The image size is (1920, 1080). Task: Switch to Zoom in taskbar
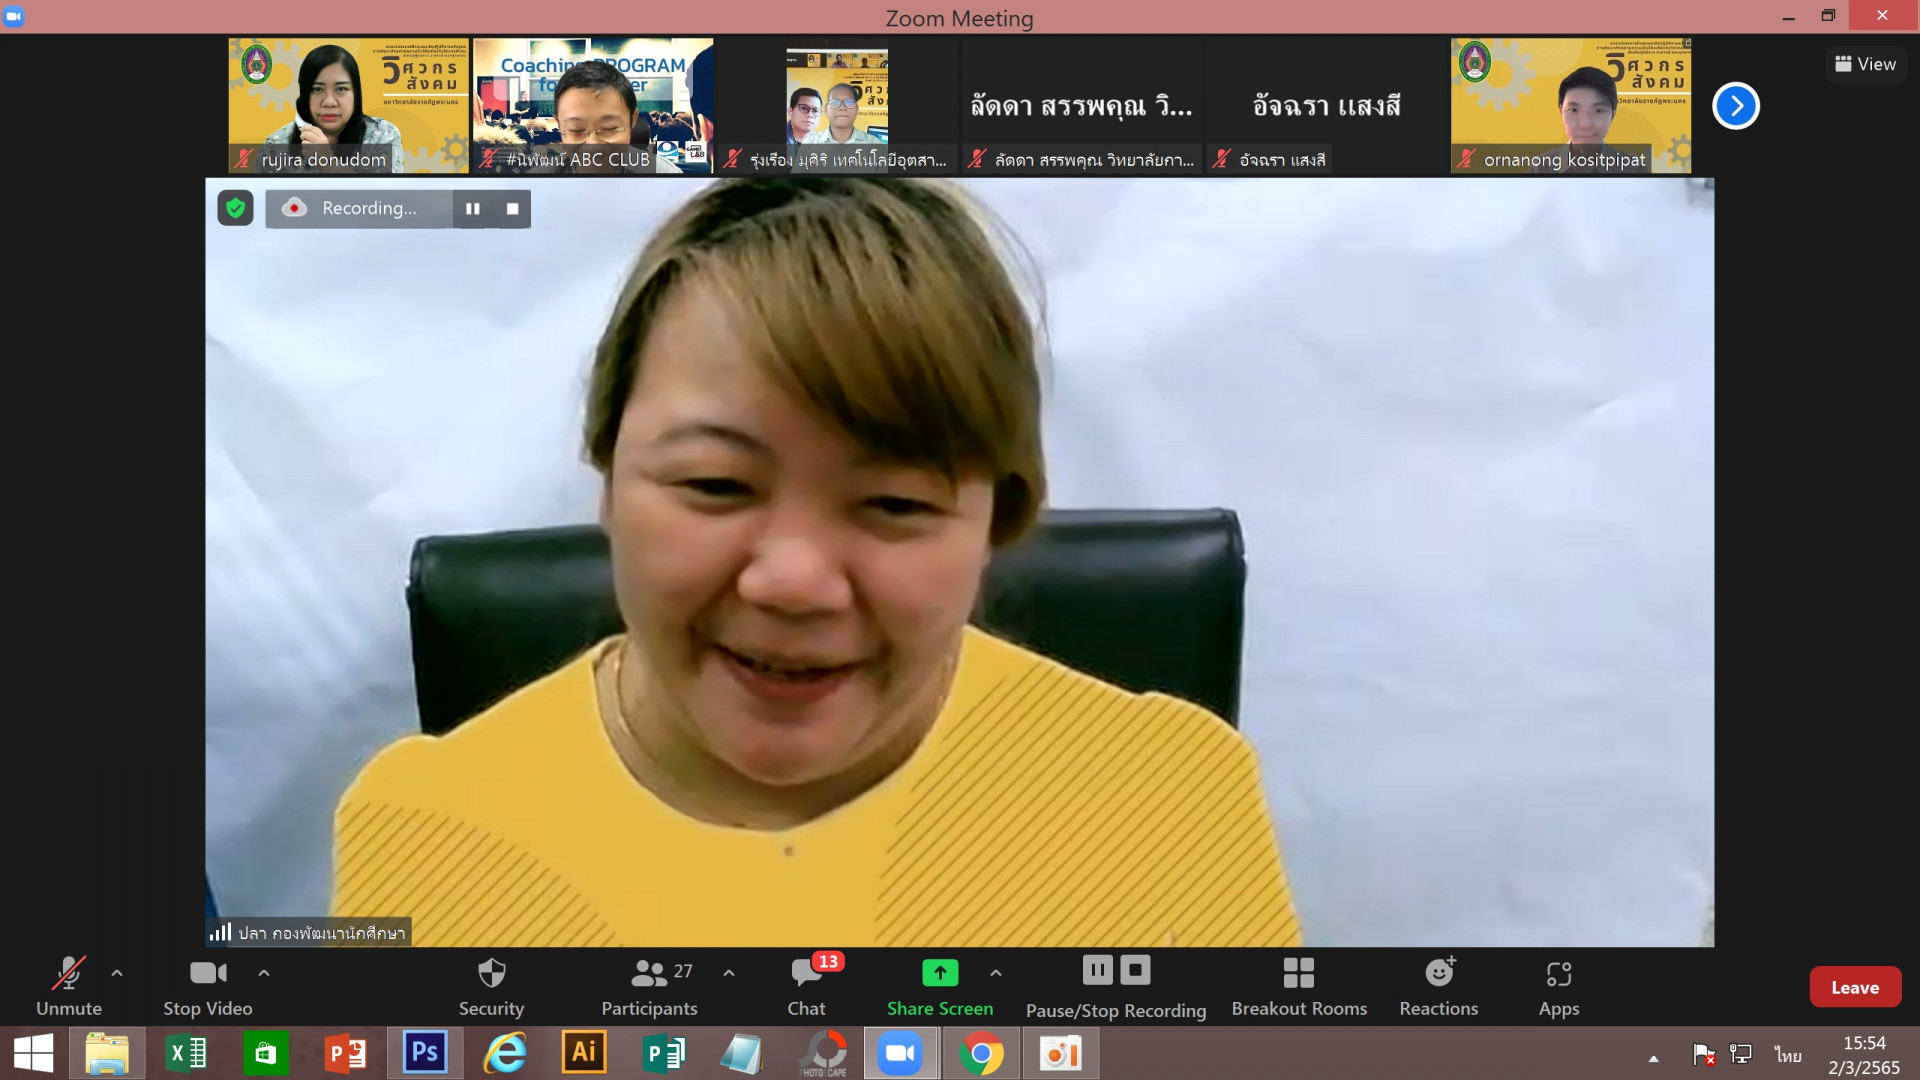[x=901, y=1054]
